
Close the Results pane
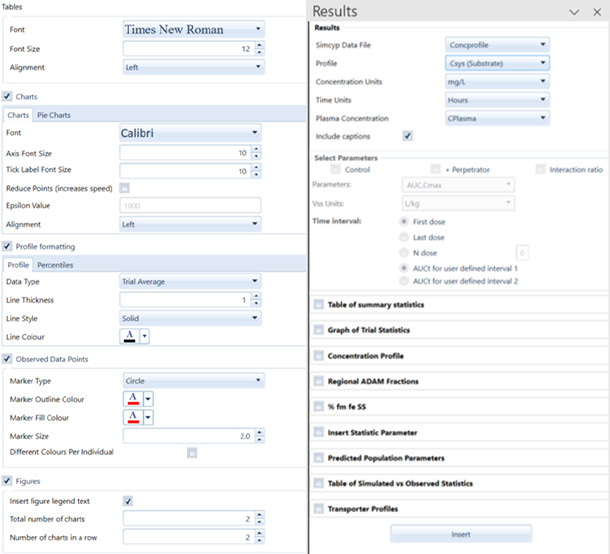[597, 12]
